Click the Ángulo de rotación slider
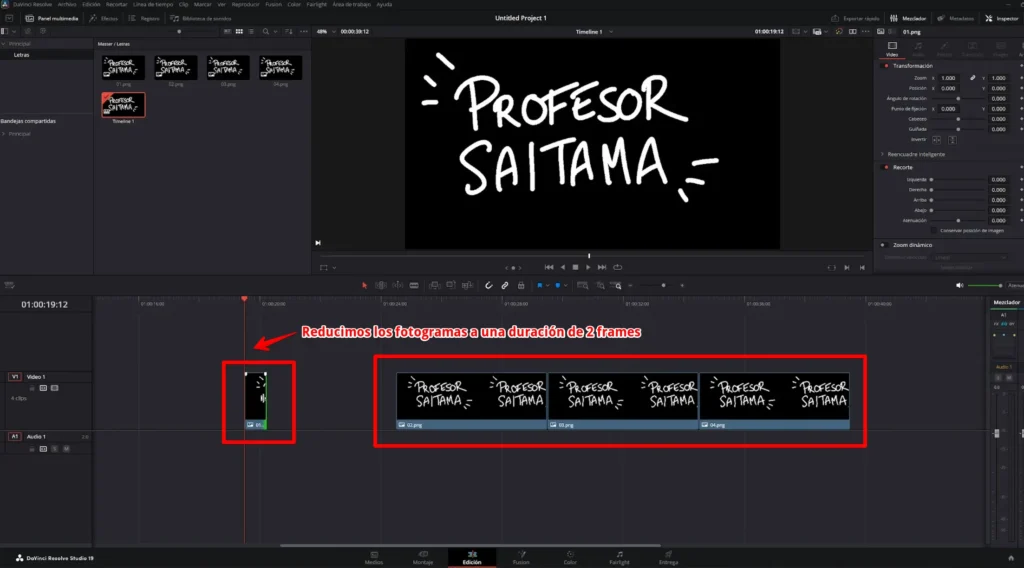1024x568 pixels. pyautogui.click(x=958, y=98)
